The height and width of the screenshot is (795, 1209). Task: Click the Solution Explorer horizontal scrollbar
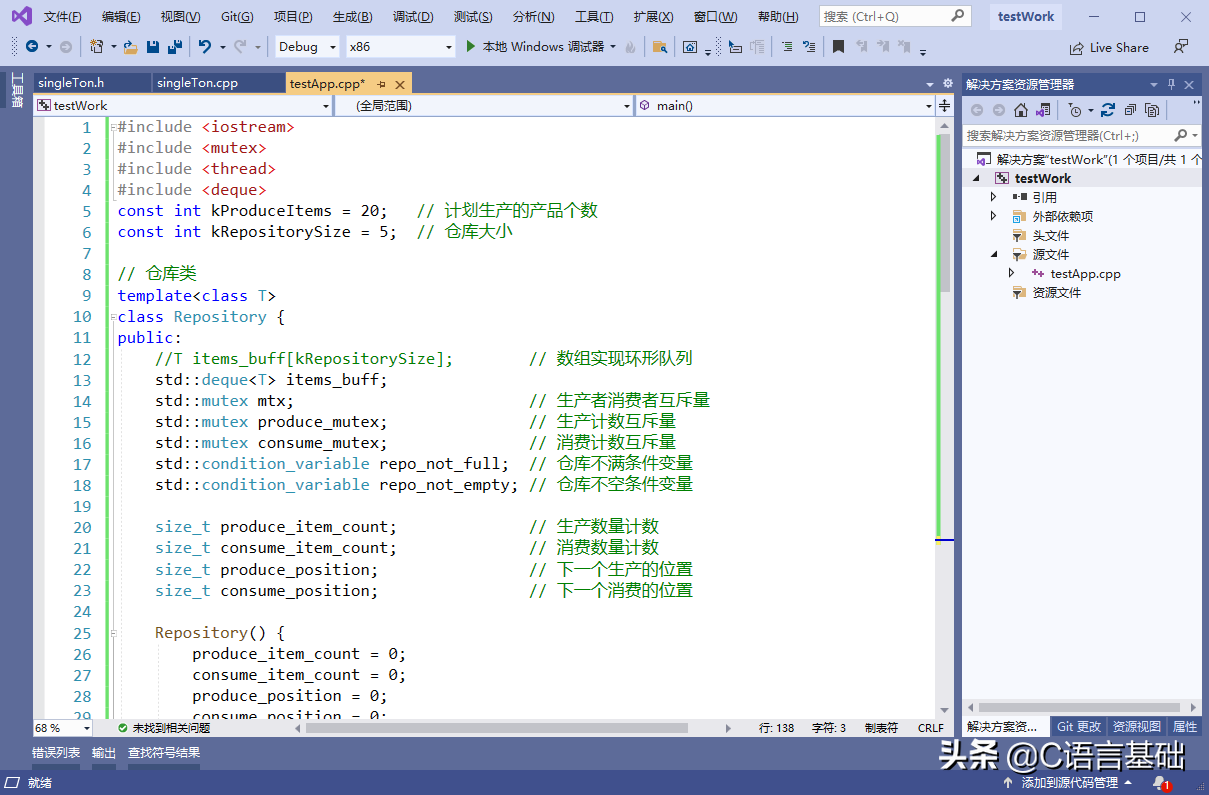click(x=1081, y=707)
